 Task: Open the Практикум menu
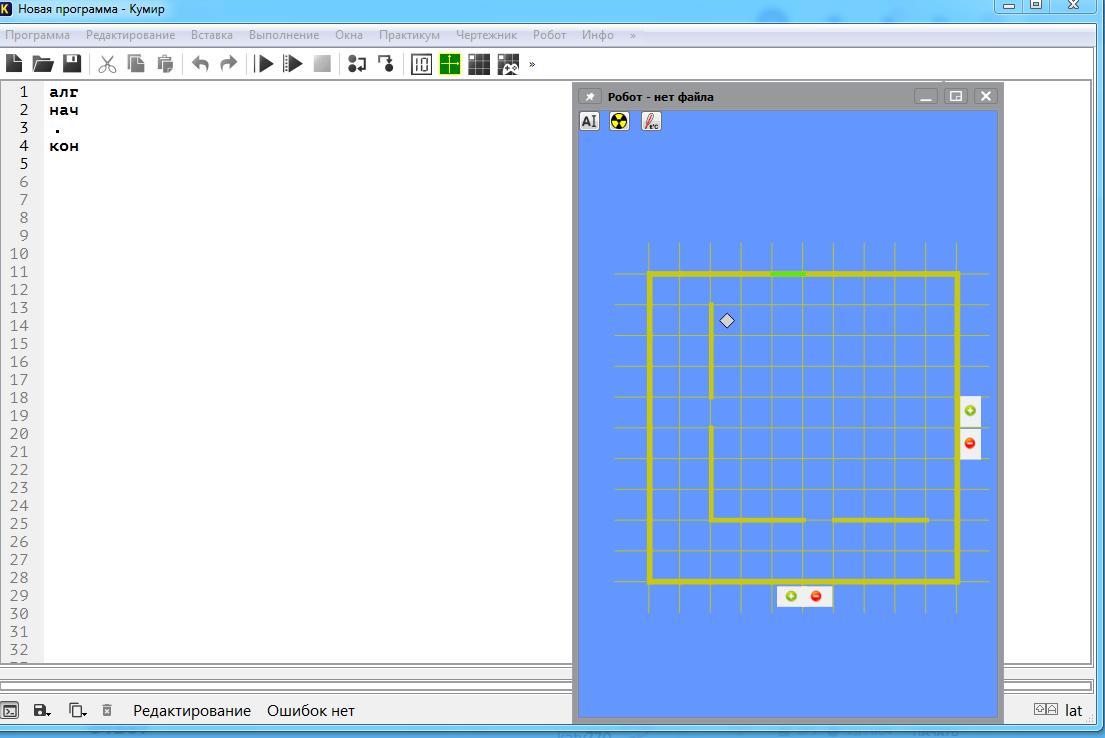point(409,35)
